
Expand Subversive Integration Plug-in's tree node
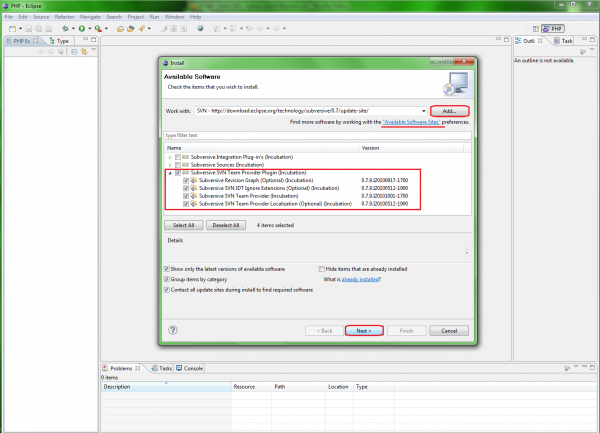[x=170, y=157]
